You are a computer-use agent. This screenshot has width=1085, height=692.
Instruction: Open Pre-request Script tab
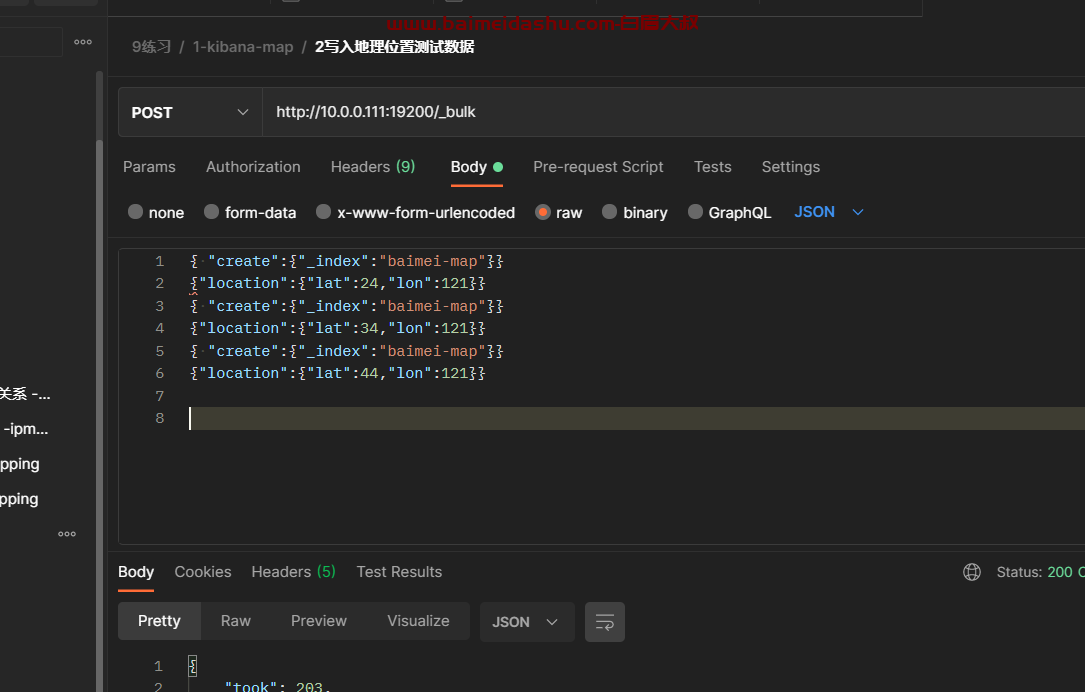[x=598, y=167]
